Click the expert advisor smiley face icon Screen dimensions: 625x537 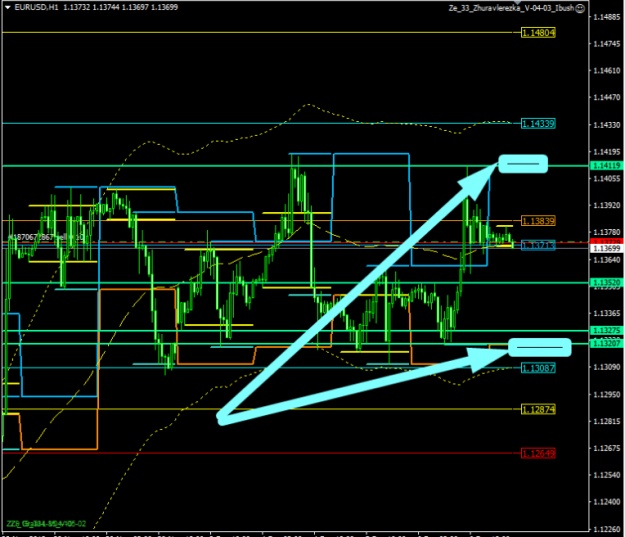point(609,8)
